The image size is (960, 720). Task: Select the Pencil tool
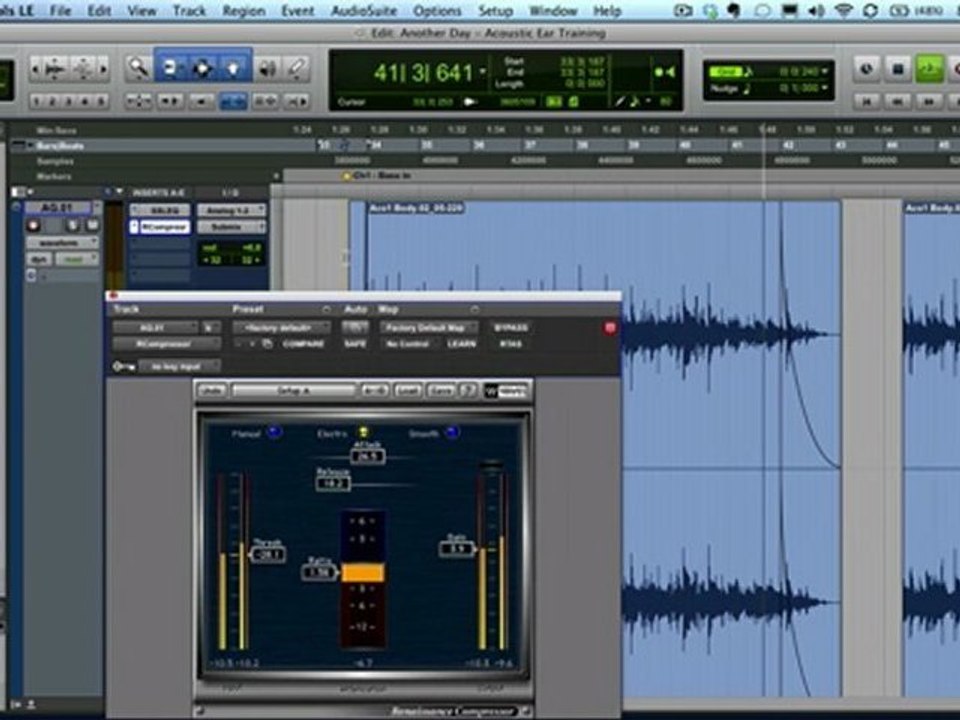click(x=298, y=69)
